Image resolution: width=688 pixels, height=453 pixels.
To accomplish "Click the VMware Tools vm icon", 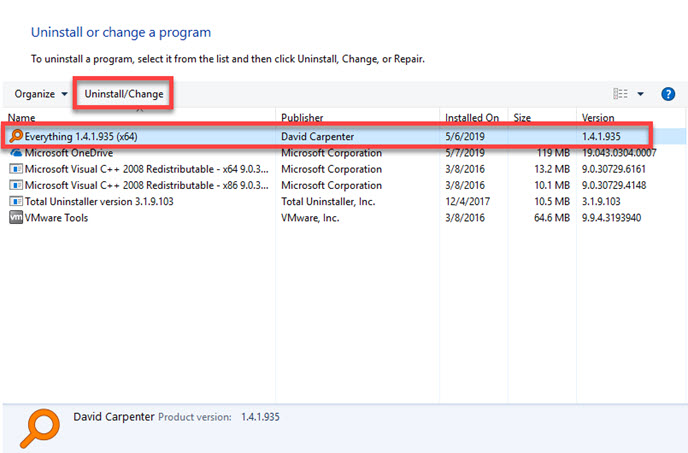I will point(16,218).
